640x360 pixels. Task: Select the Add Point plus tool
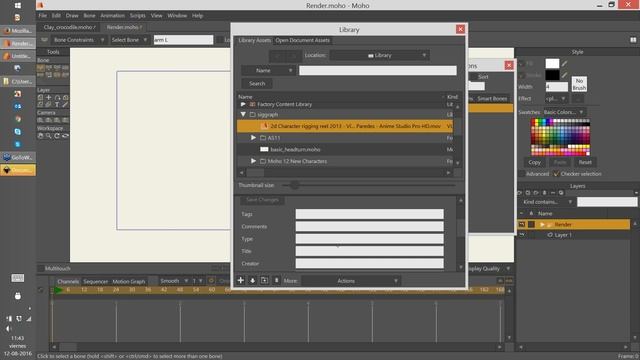click(49, 98)
